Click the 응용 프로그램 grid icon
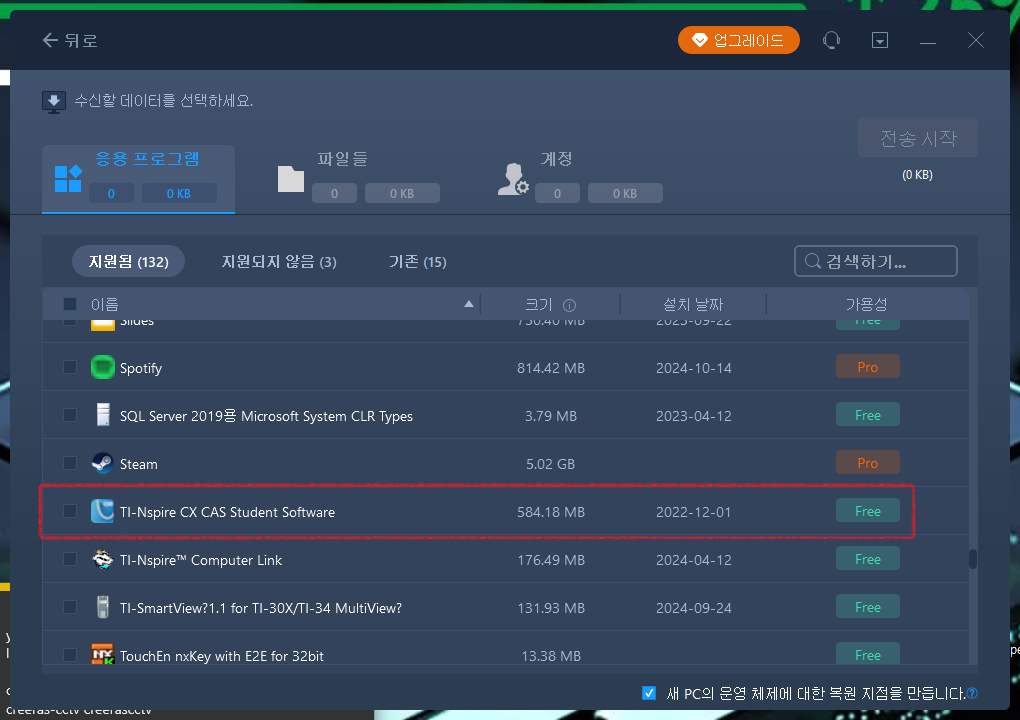Image resolution: width=1020 pixels, height=720 pixels. tap(68, 177)
